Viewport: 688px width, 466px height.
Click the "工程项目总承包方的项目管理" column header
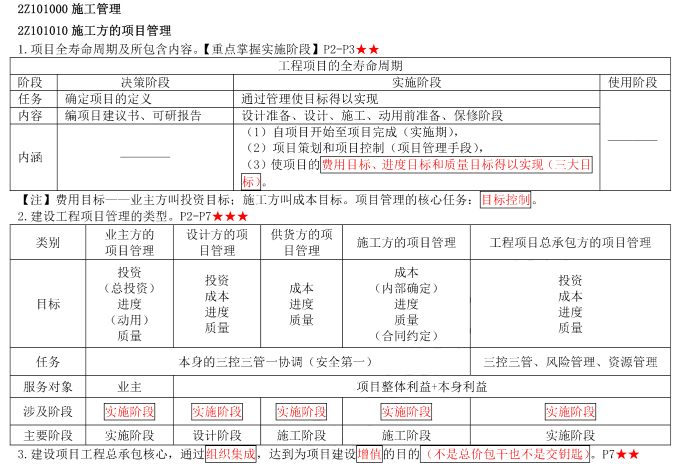[x=570, y=243]
